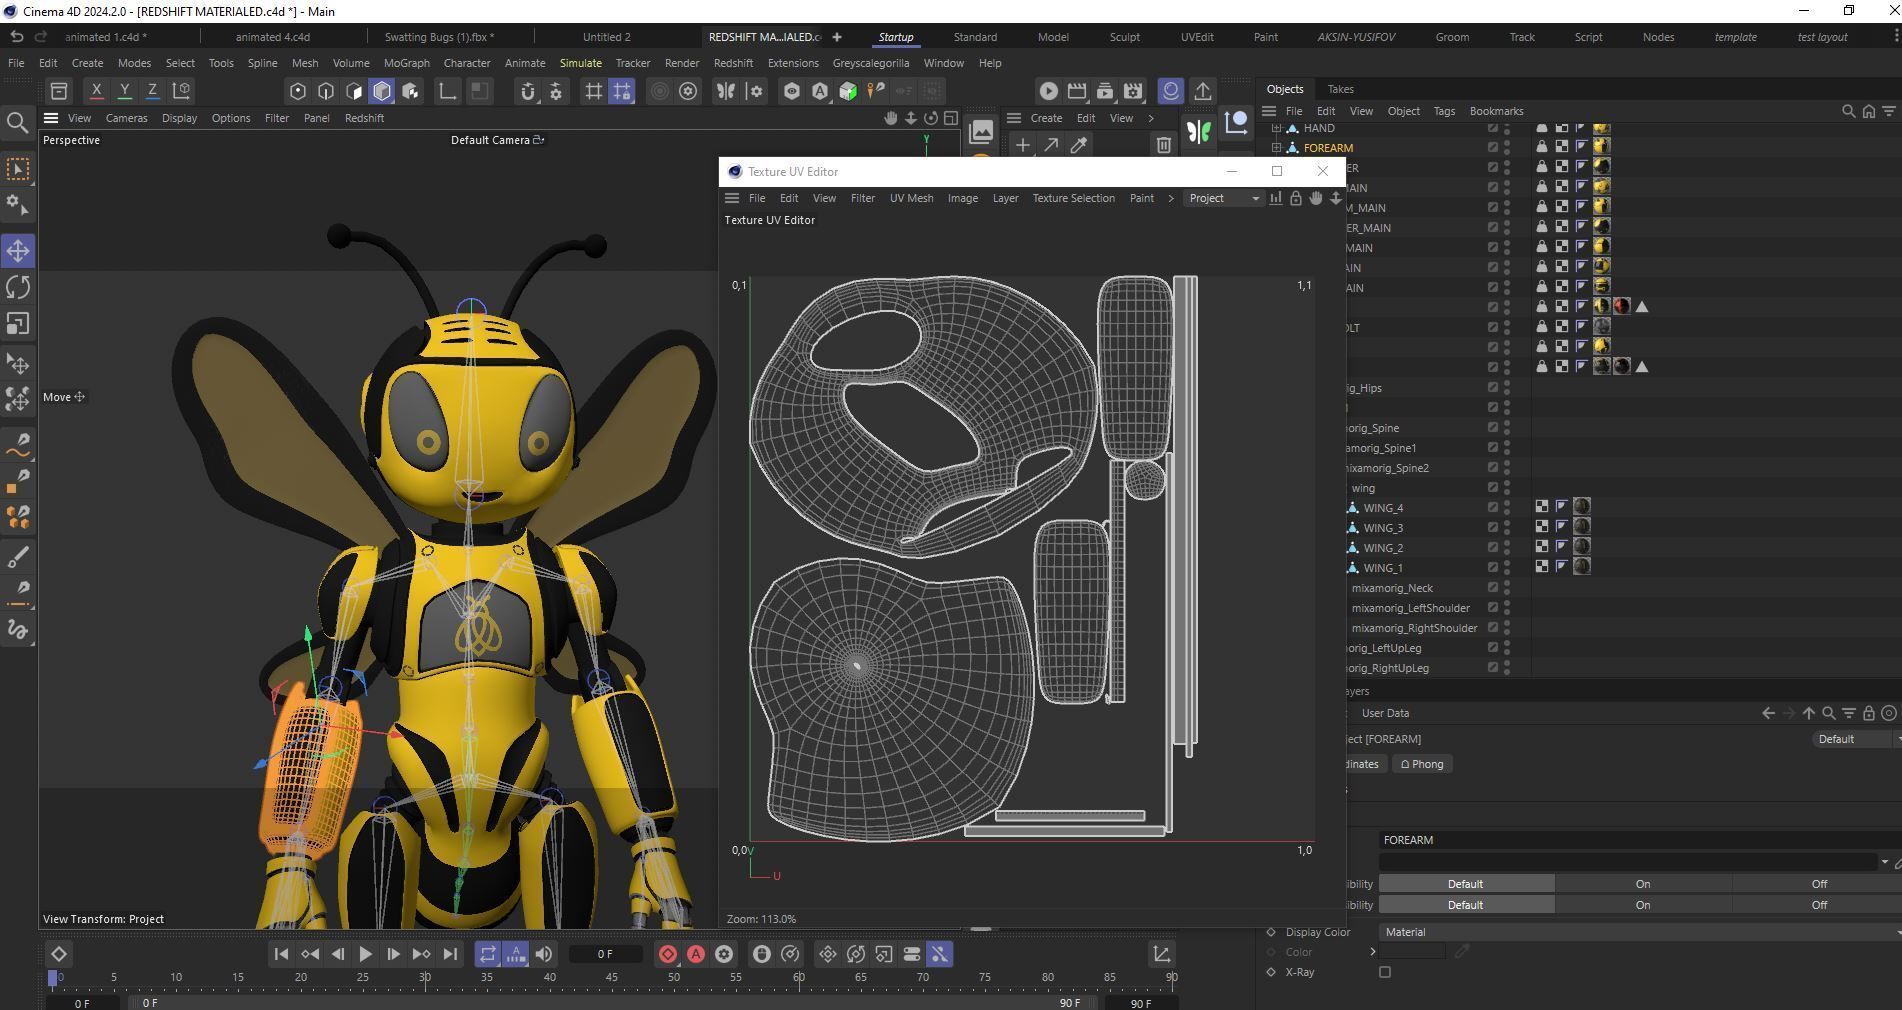Open the Edit Render Settings clapperboard icon

1133,91
